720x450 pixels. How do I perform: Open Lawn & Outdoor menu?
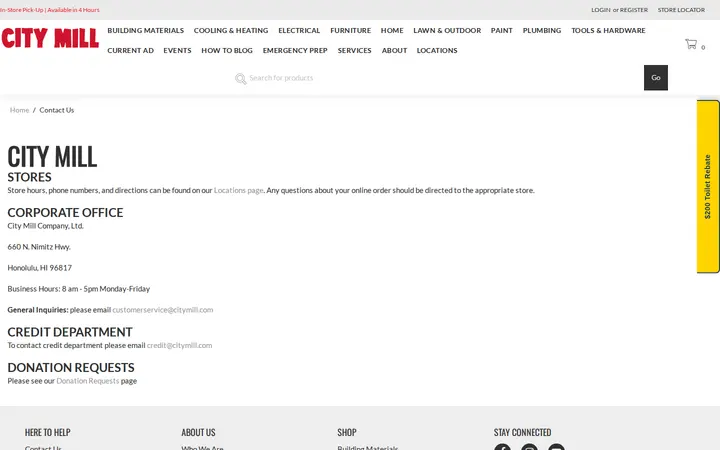click(x=447, y=30)
